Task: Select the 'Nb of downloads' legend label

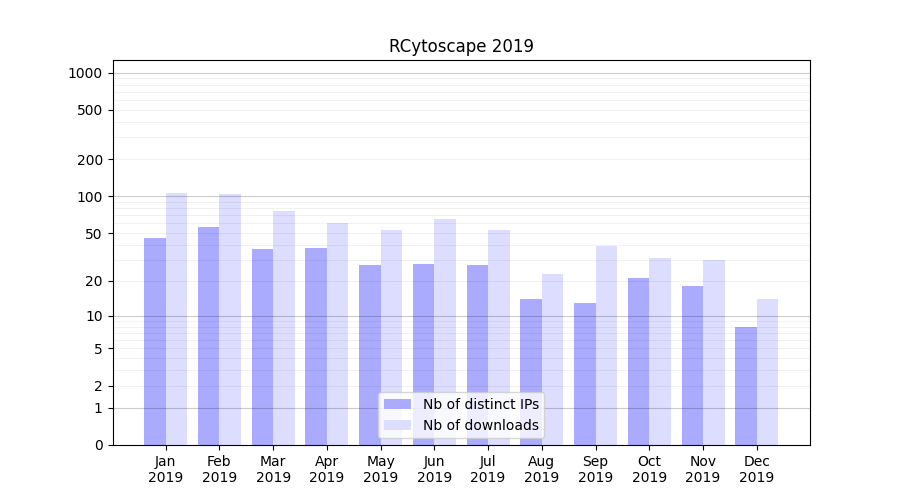Action: 480,425
